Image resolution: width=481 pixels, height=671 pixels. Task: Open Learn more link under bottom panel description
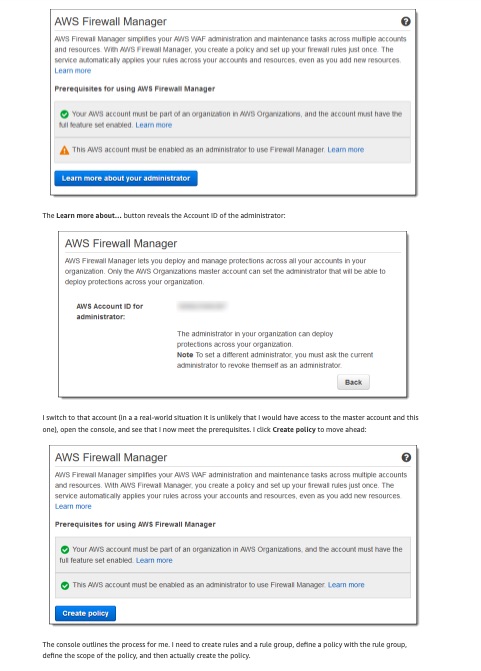(x=73, y=506)
